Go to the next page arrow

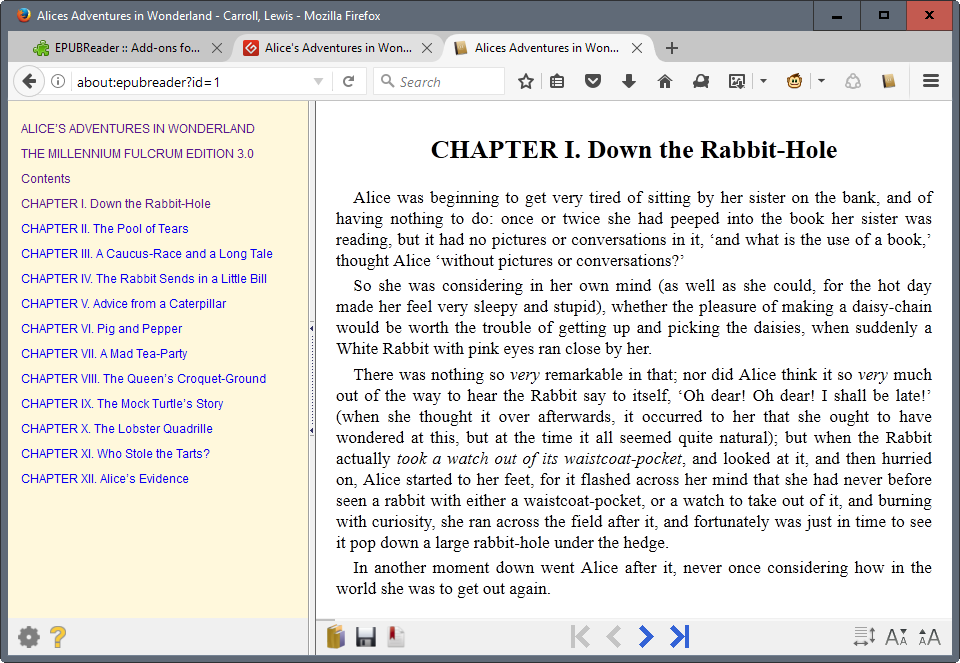click(645, 637)
